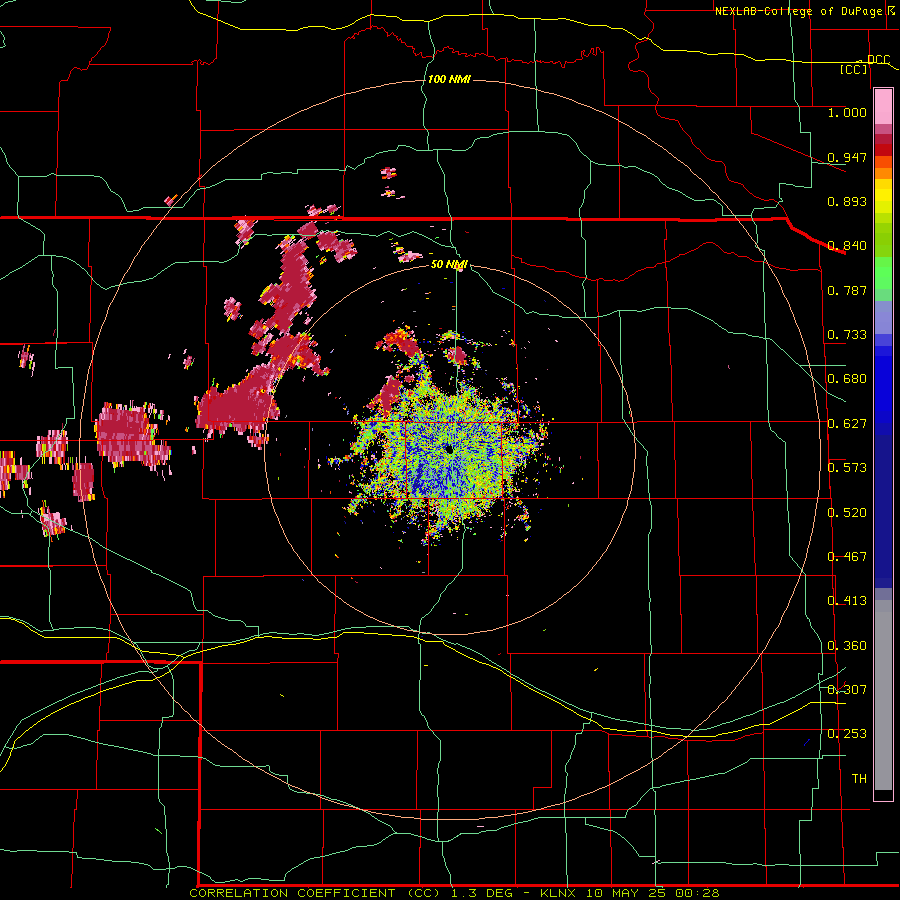The image size is (900, 900).
Task: Click the 0.787 value on the color scale
Action: tap(847, 290)
